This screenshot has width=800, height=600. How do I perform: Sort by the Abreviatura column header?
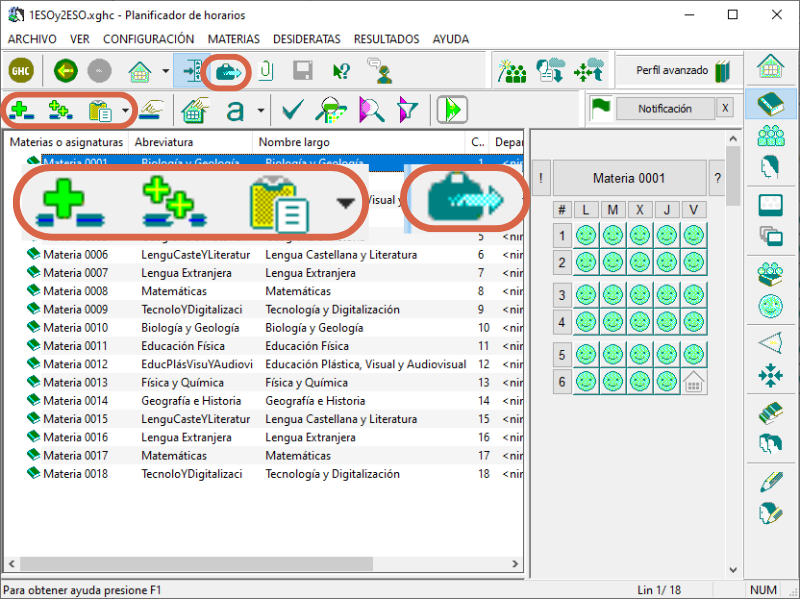click(x=190, y=142)
